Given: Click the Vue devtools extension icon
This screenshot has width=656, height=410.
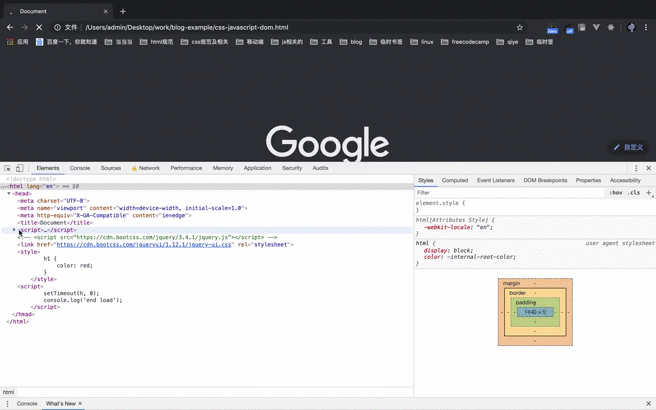Looking at the screenshot, I should (596, 27).
